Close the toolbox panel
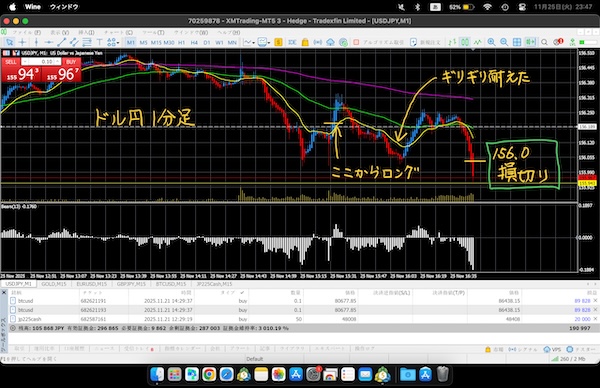This screenshot has height=388, width=600. pyautogui.click(x=4, y=292)
